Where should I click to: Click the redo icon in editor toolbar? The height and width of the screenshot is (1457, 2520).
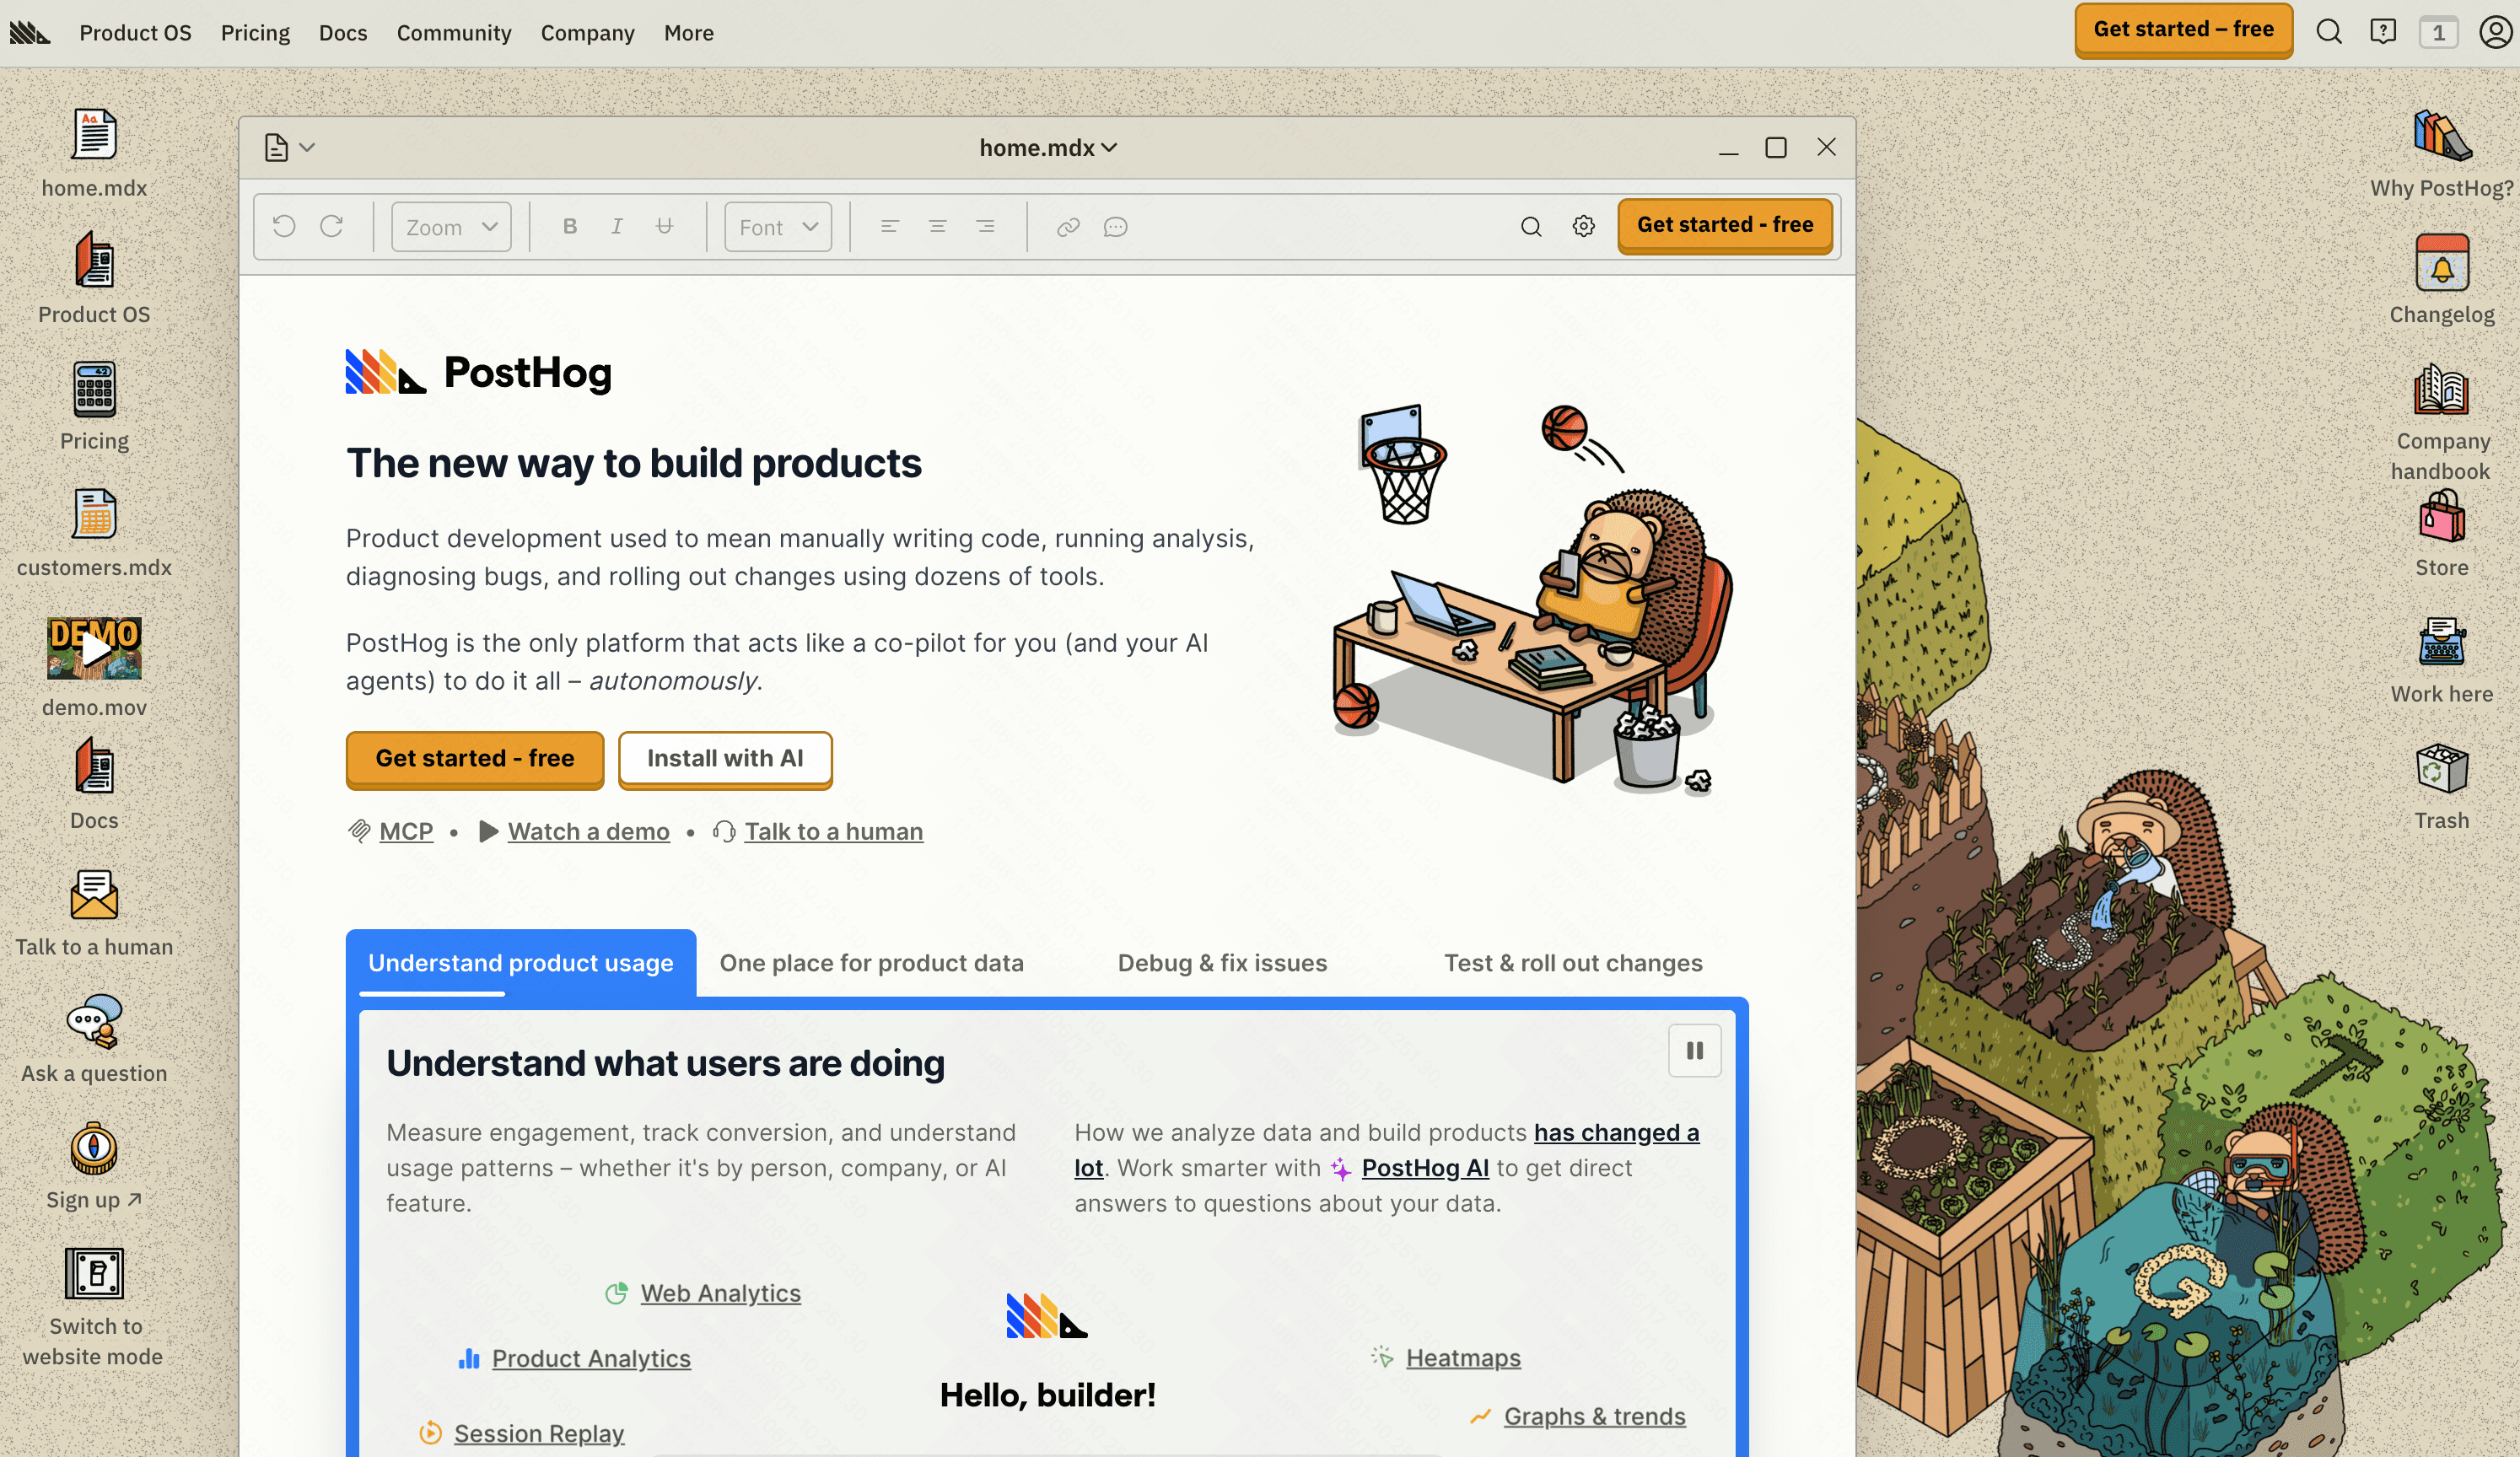click(x=332, y=227)
